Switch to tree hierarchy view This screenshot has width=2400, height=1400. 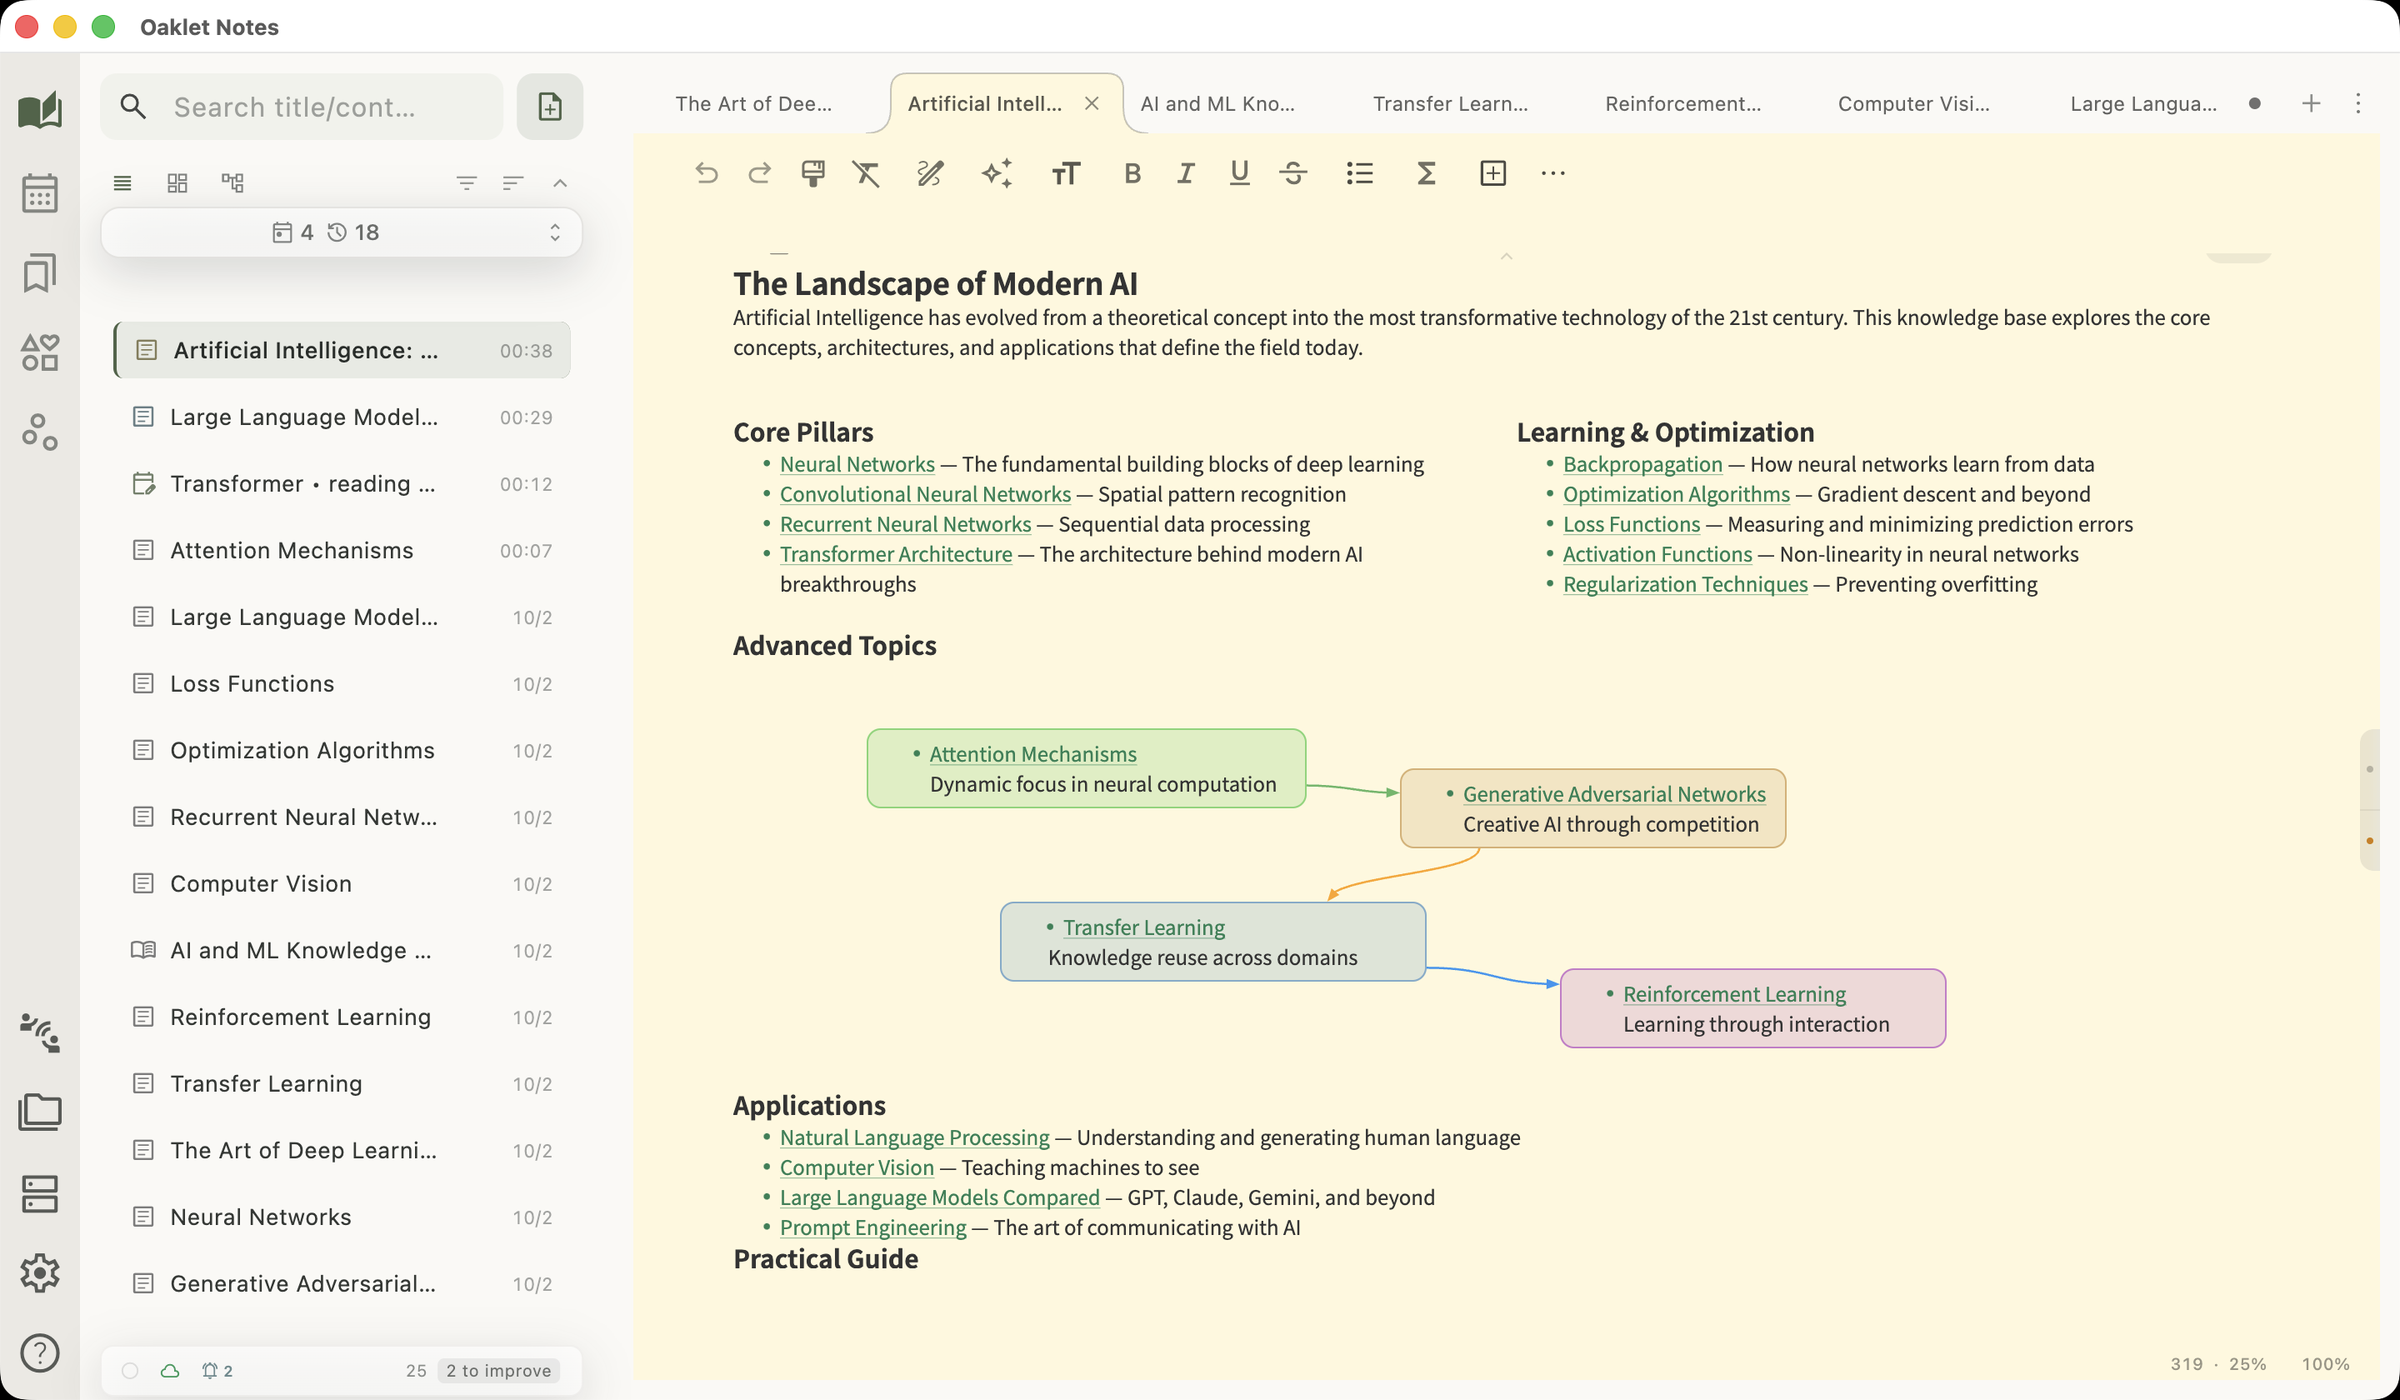233,182
